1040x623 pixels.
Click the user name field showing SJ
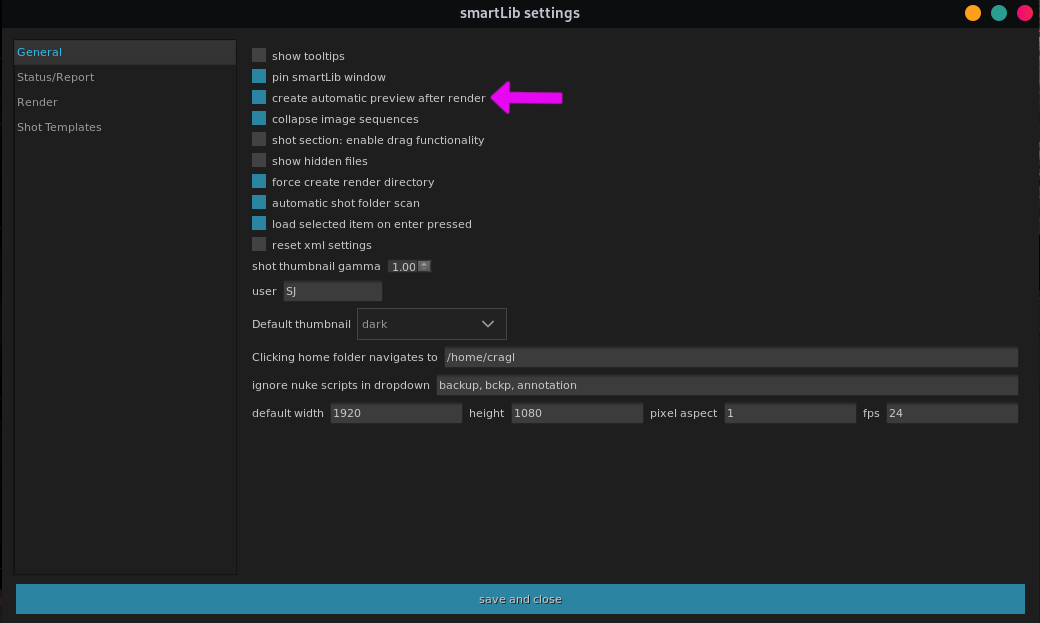pyautogui.click(x=332, y=291)
